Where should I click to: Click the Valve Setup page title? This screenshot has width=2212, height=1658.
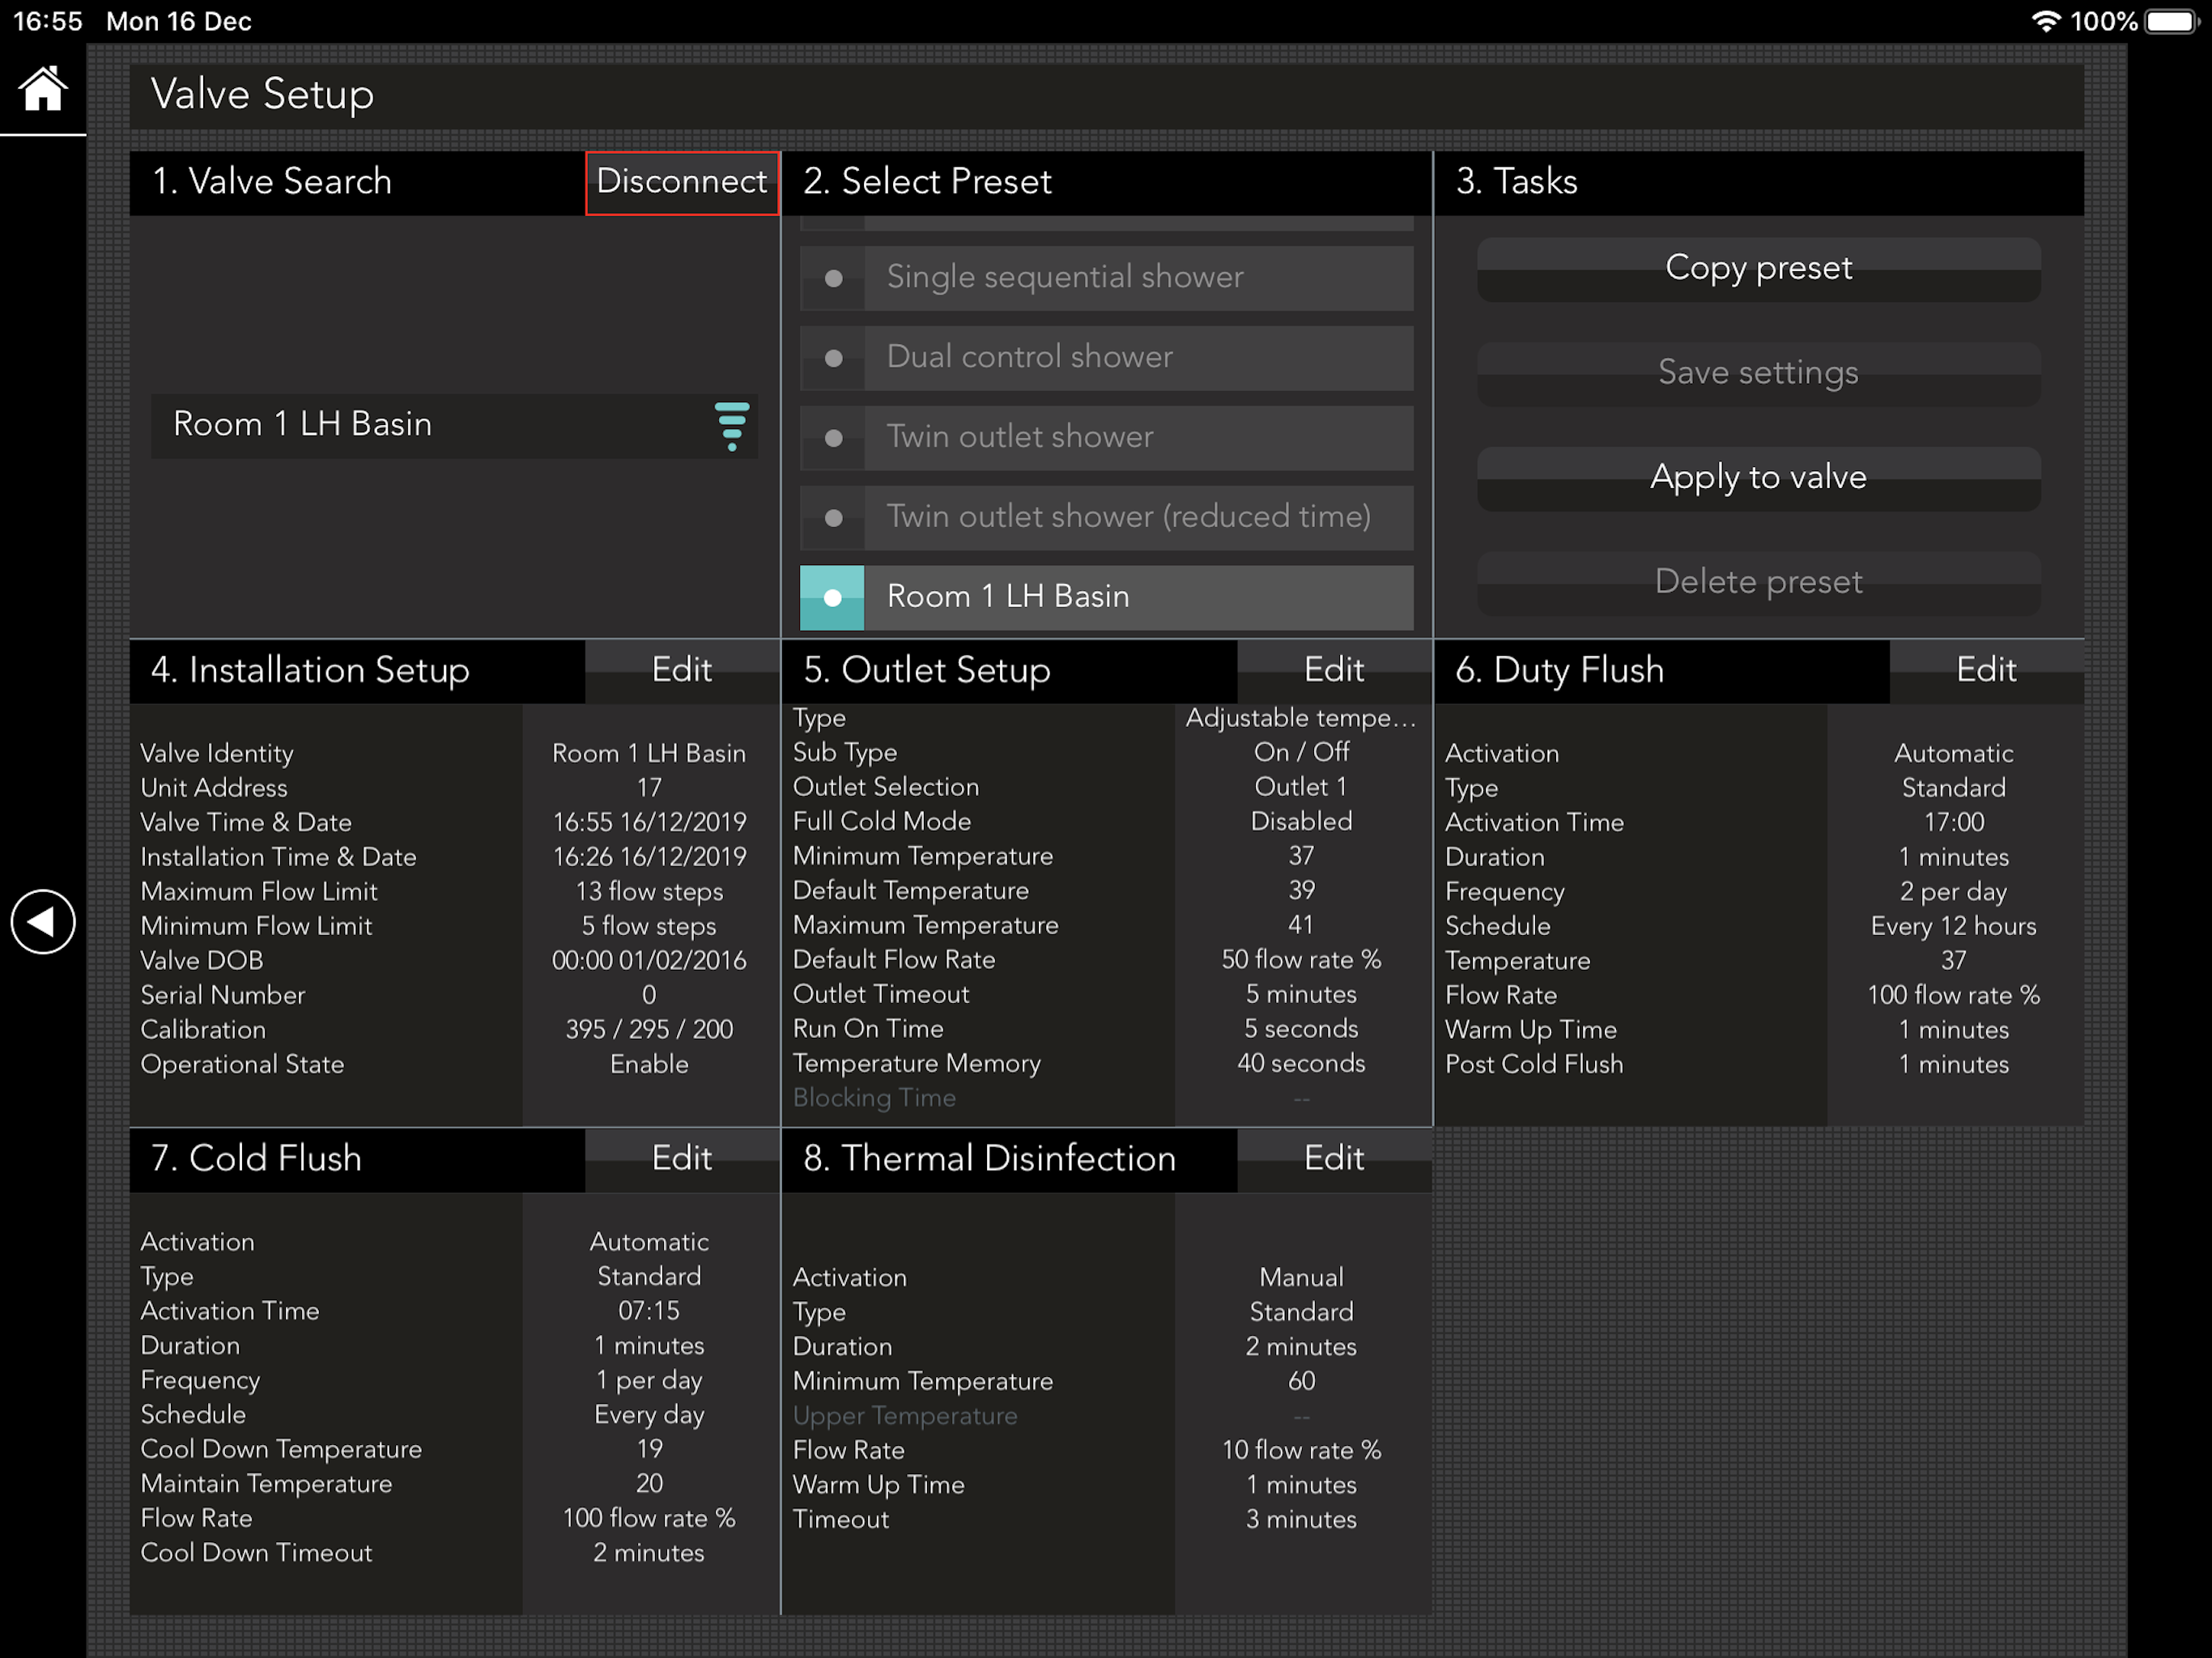coord(262,94)
